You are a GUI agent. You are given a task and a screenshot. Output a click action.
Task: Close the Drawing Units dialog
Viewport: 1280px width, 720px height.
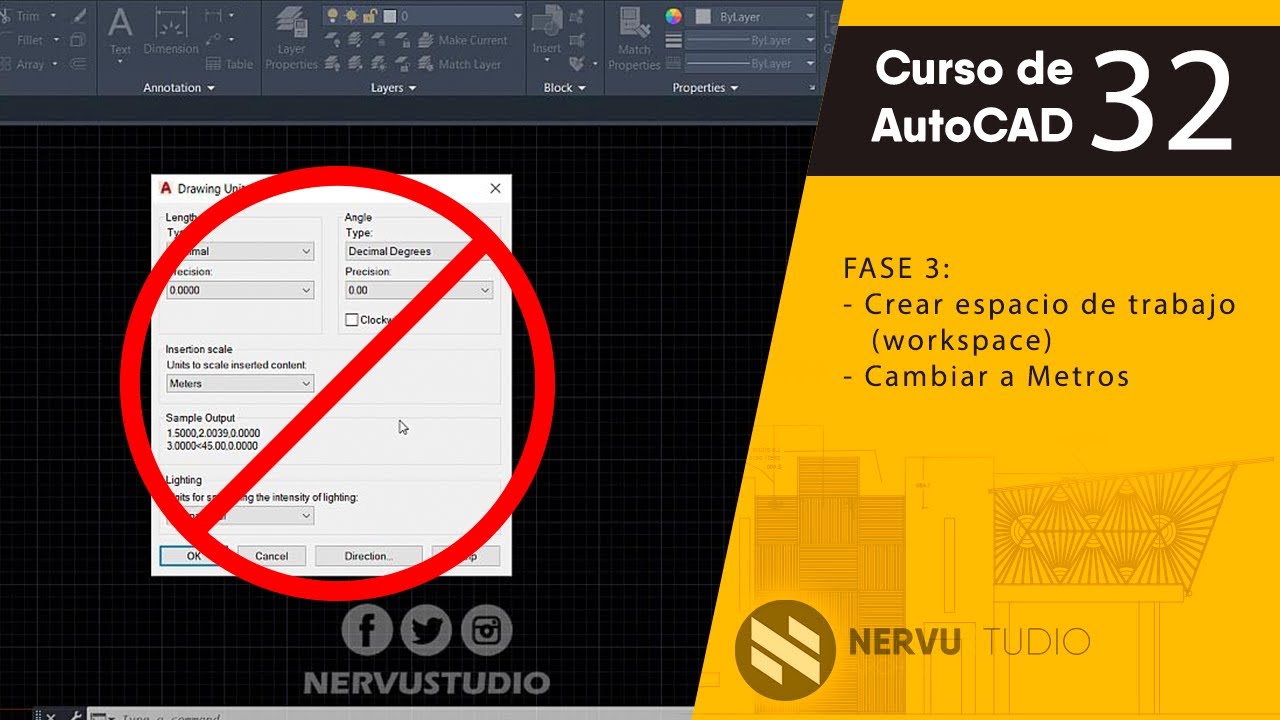tap(495, 188)
